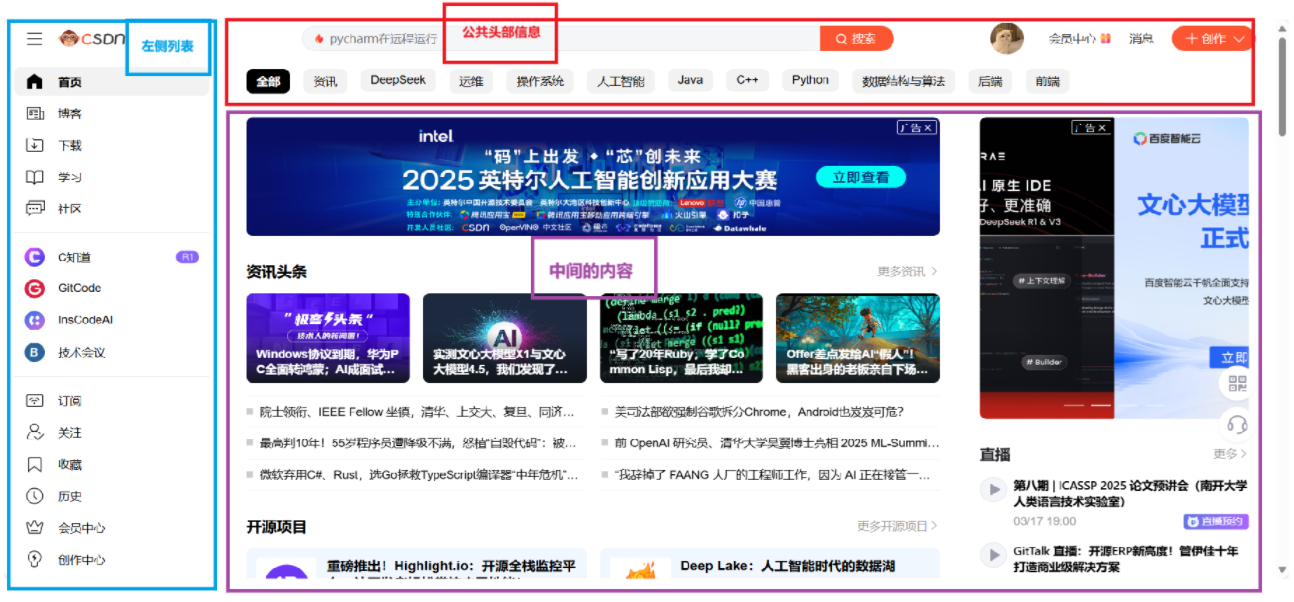Select the 操作系统 category tab
This screenshot has width=1294, height=602.
click(x=540, y=82)
